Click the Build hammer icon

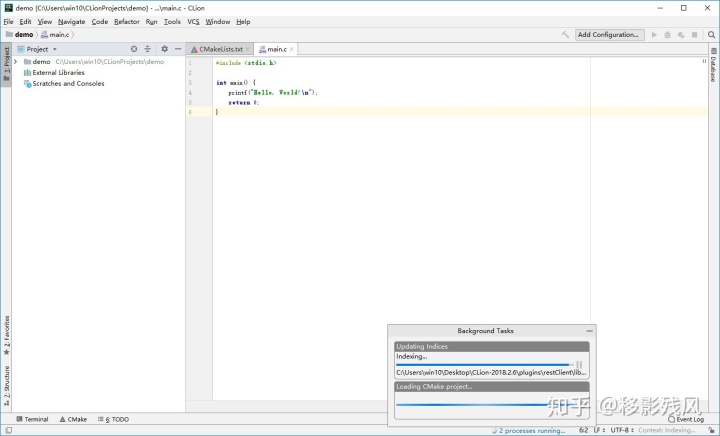coord(565,35)
